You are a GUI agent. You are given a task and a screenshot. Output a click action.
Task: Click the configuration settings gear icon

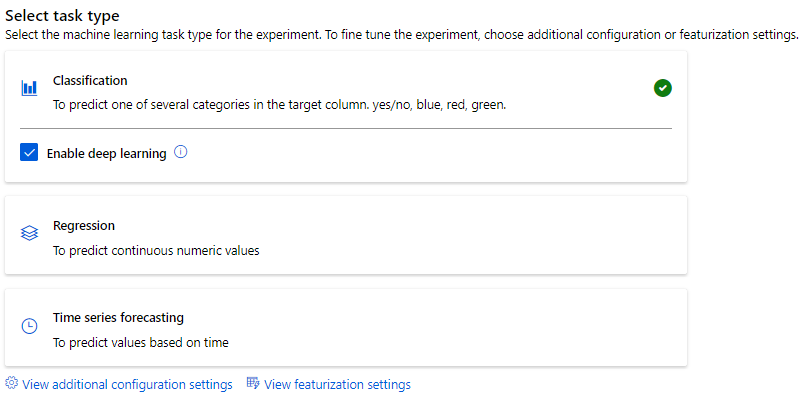(x=12, y=384)
